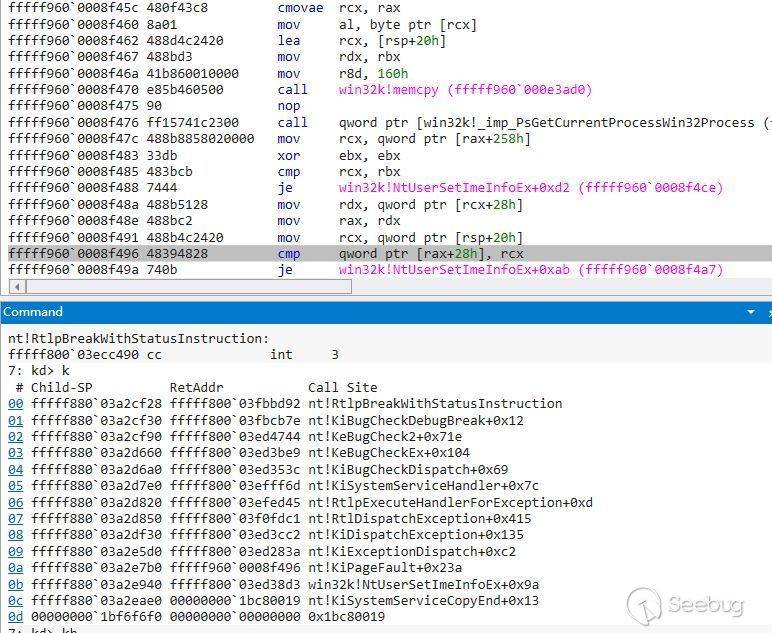Open stack frame 04 link

(x=16, y=470)
